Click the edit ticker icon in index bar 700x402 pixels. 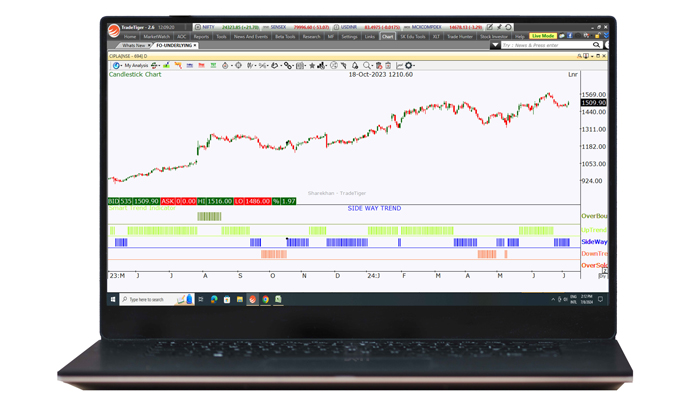[x=490, y=27]
